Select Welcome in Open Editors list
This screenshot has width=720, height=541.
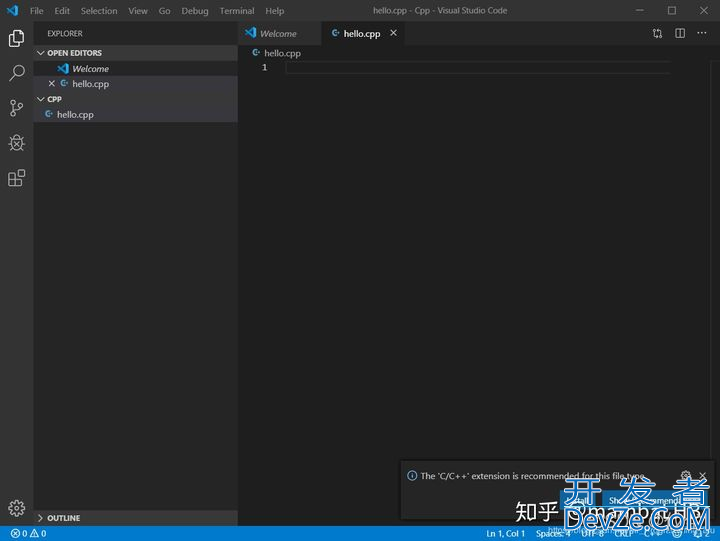pyautogui.click(x=136, y=68)
